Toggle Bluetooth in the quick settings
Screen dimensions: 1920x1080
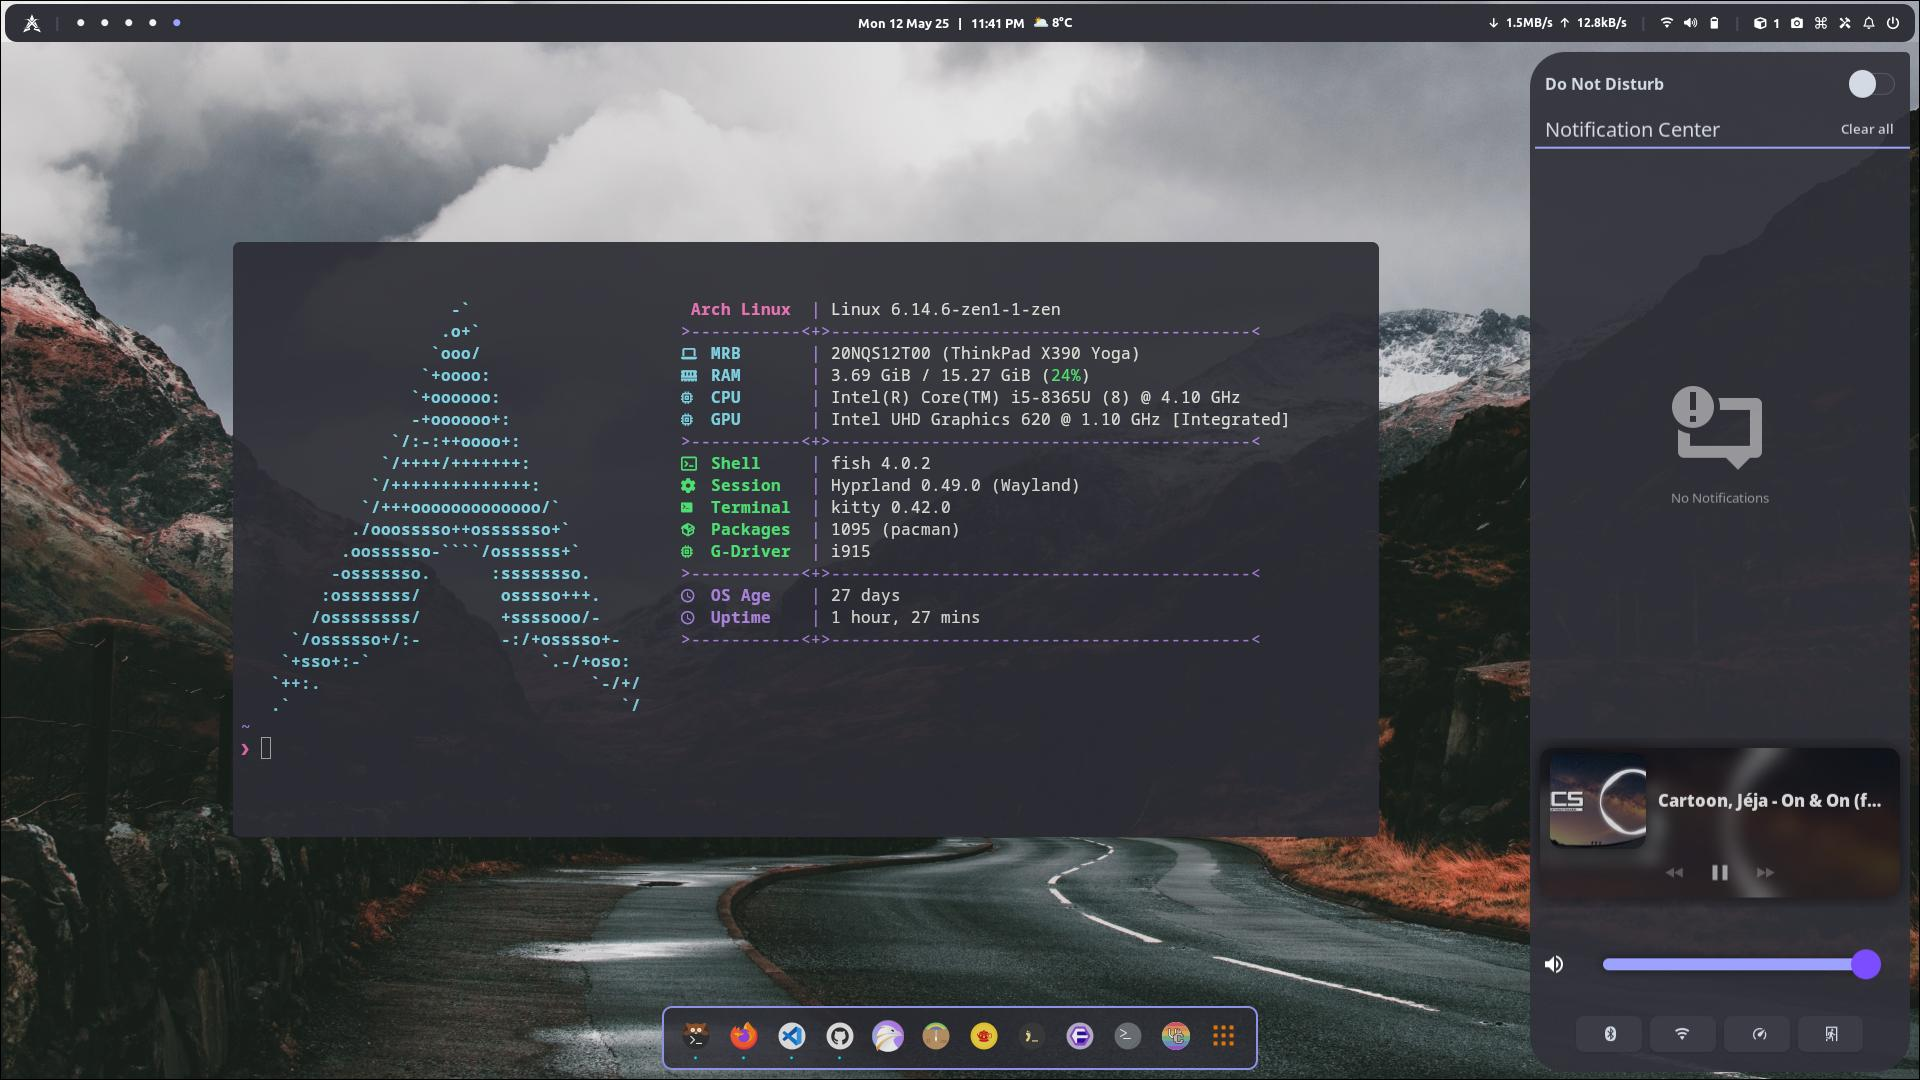point(1609,1034)
